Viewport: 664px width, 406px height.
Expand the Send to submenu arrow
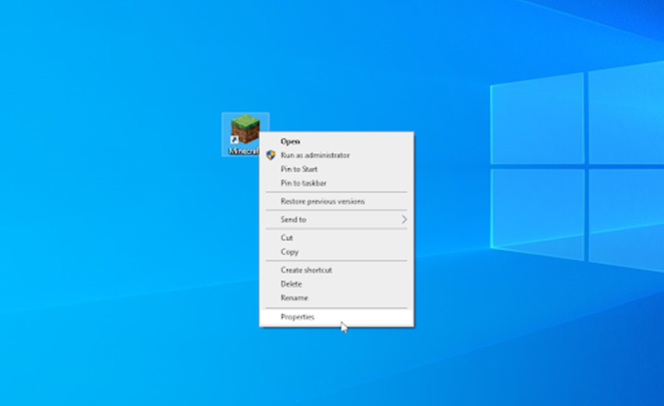tap(404, 219)
